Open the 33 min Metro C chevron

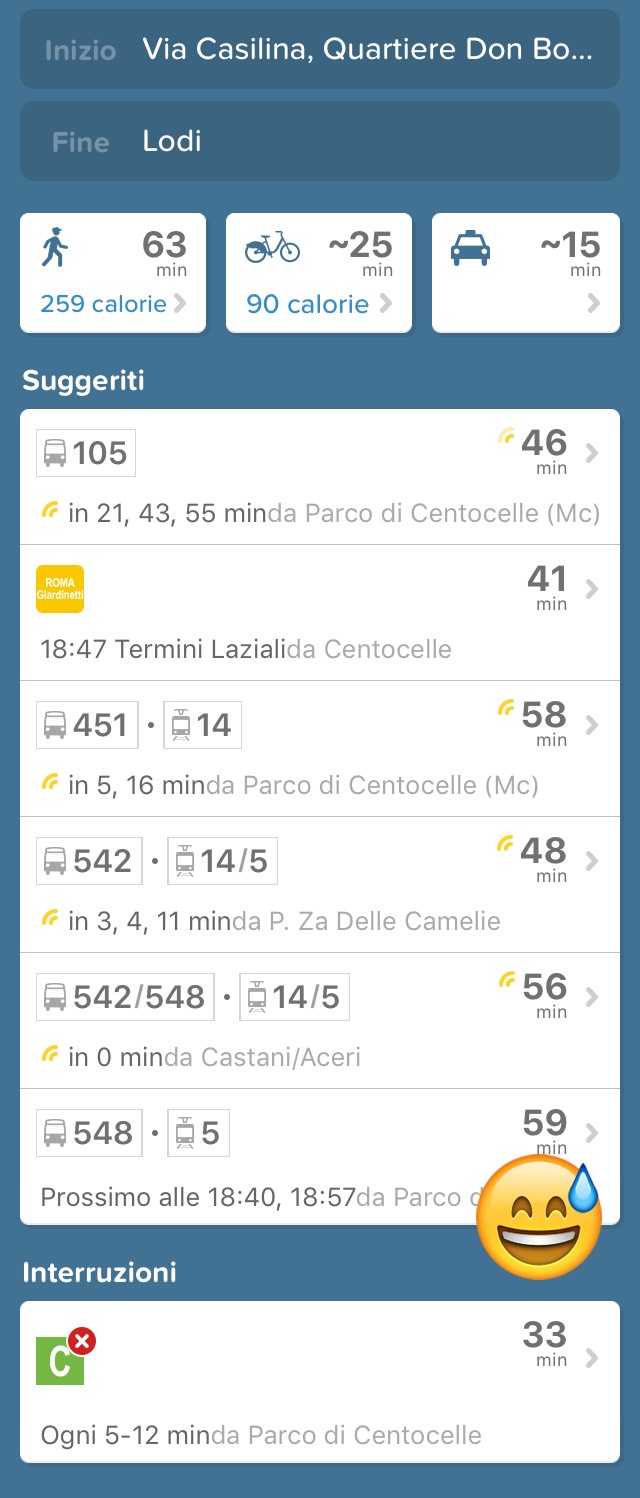point(592,1357)
